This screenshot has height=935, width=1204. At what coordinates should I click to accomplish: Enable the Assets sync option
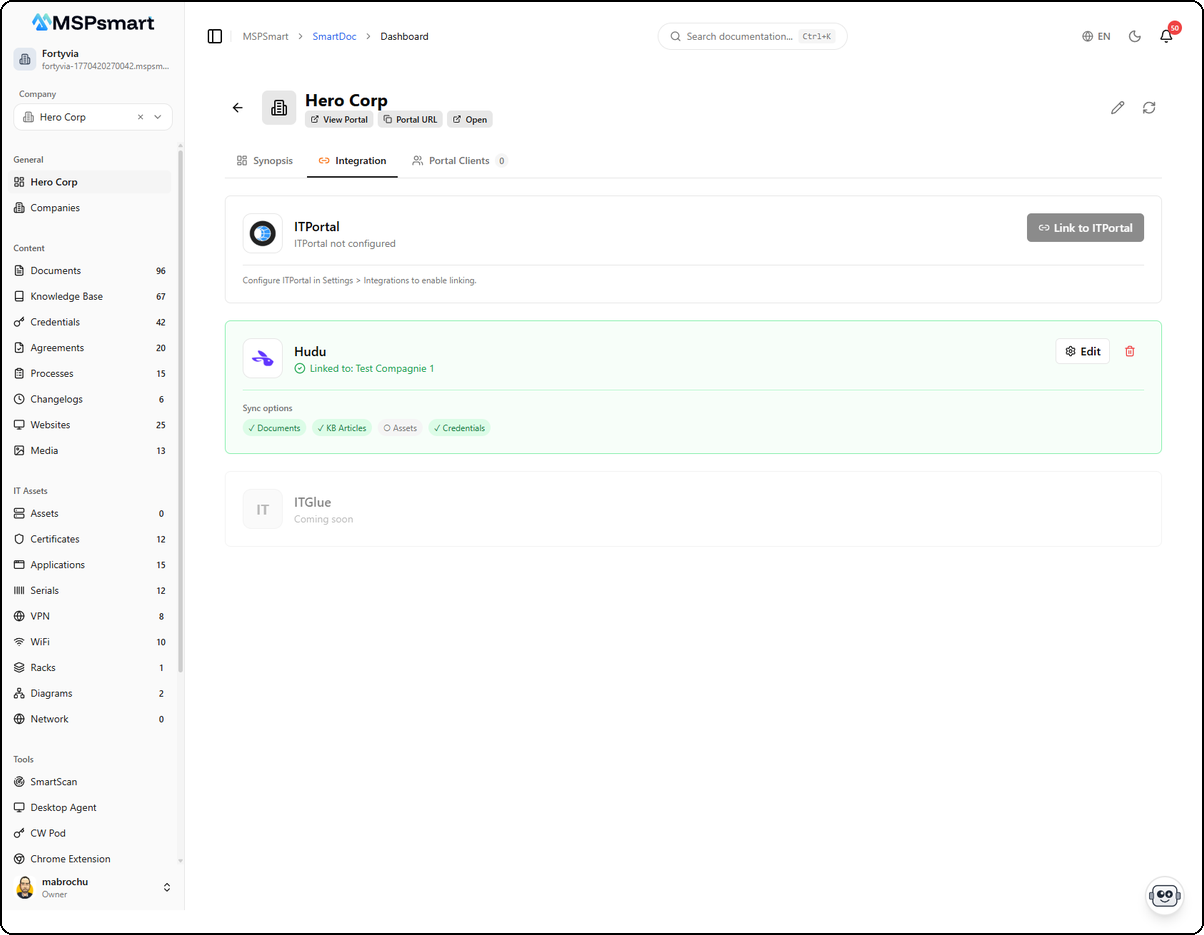pyautogui.click(x=400, y=427)
